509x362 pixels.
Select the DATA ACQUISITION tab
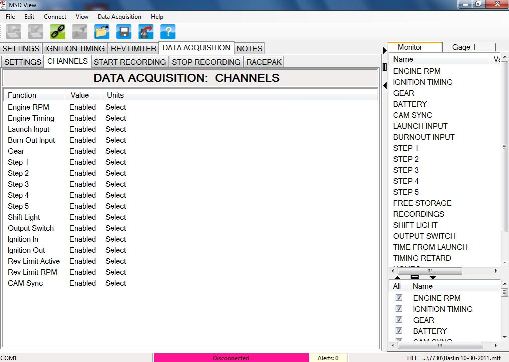196,47
